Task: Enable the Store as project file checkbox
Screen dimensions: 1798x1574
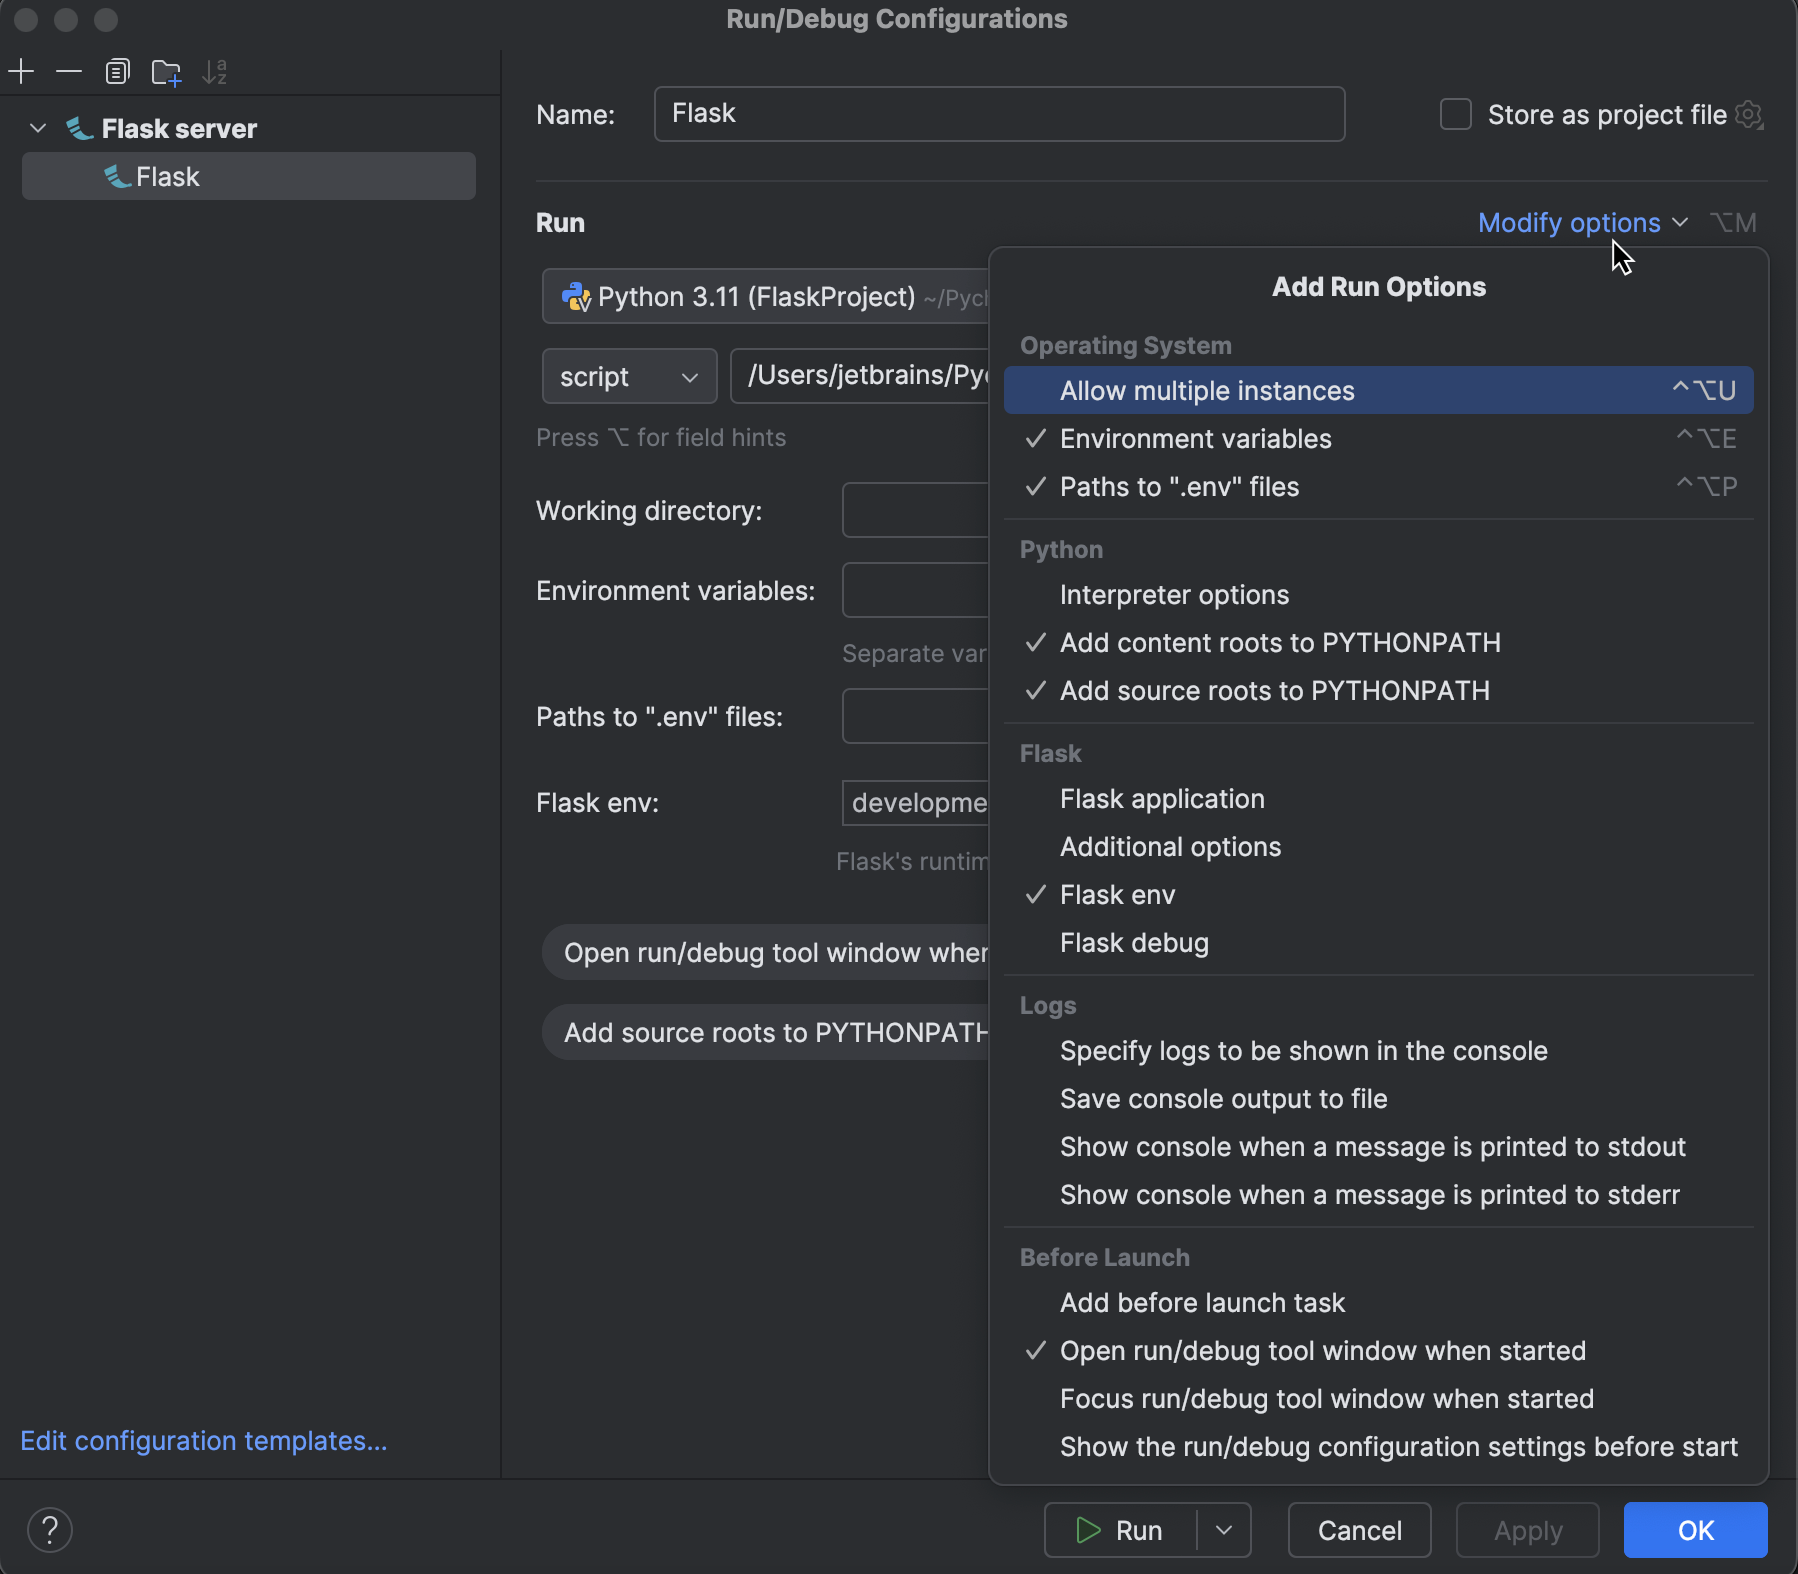Action: (1455, 114)
